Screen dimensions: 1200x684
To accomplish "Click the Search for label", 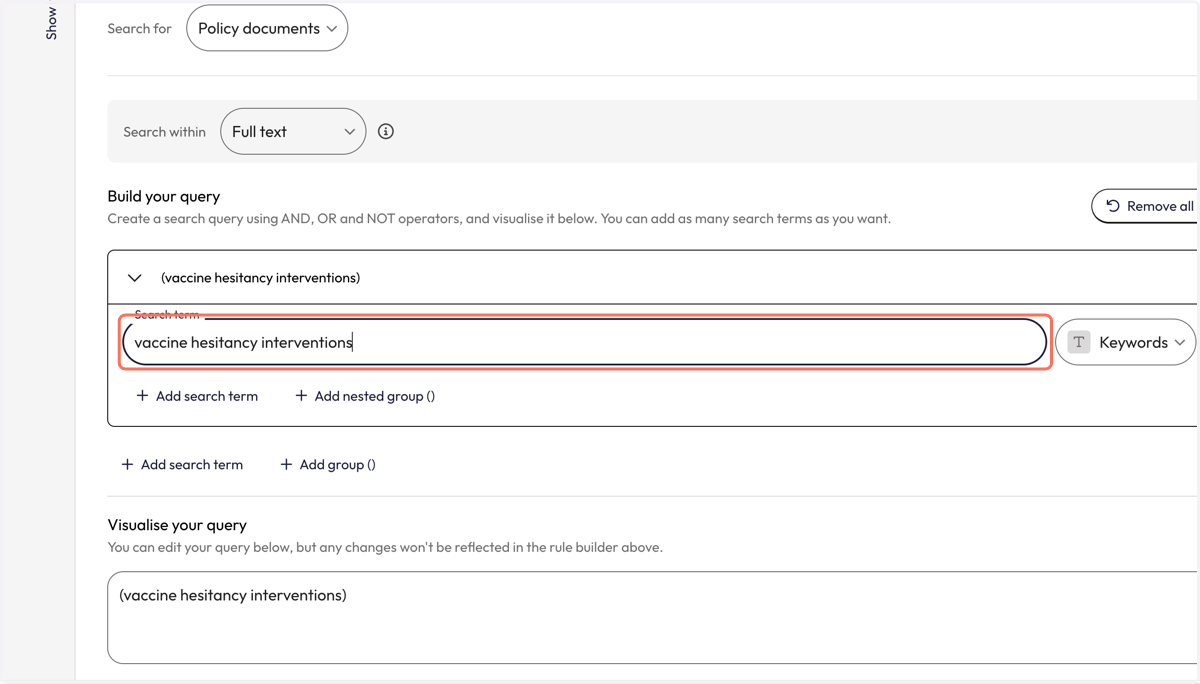I will (139, 28).
